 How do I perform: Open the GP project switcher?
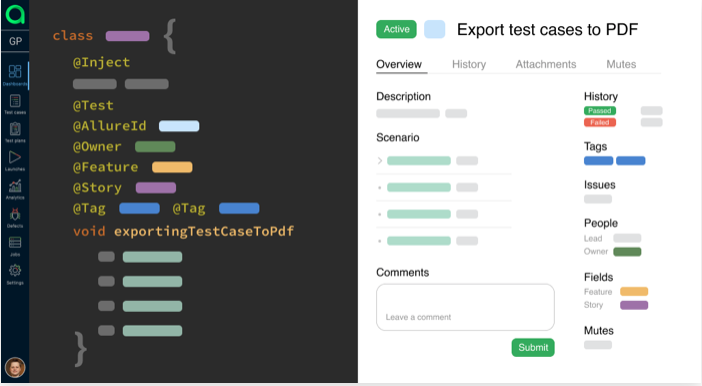point(15,41)
